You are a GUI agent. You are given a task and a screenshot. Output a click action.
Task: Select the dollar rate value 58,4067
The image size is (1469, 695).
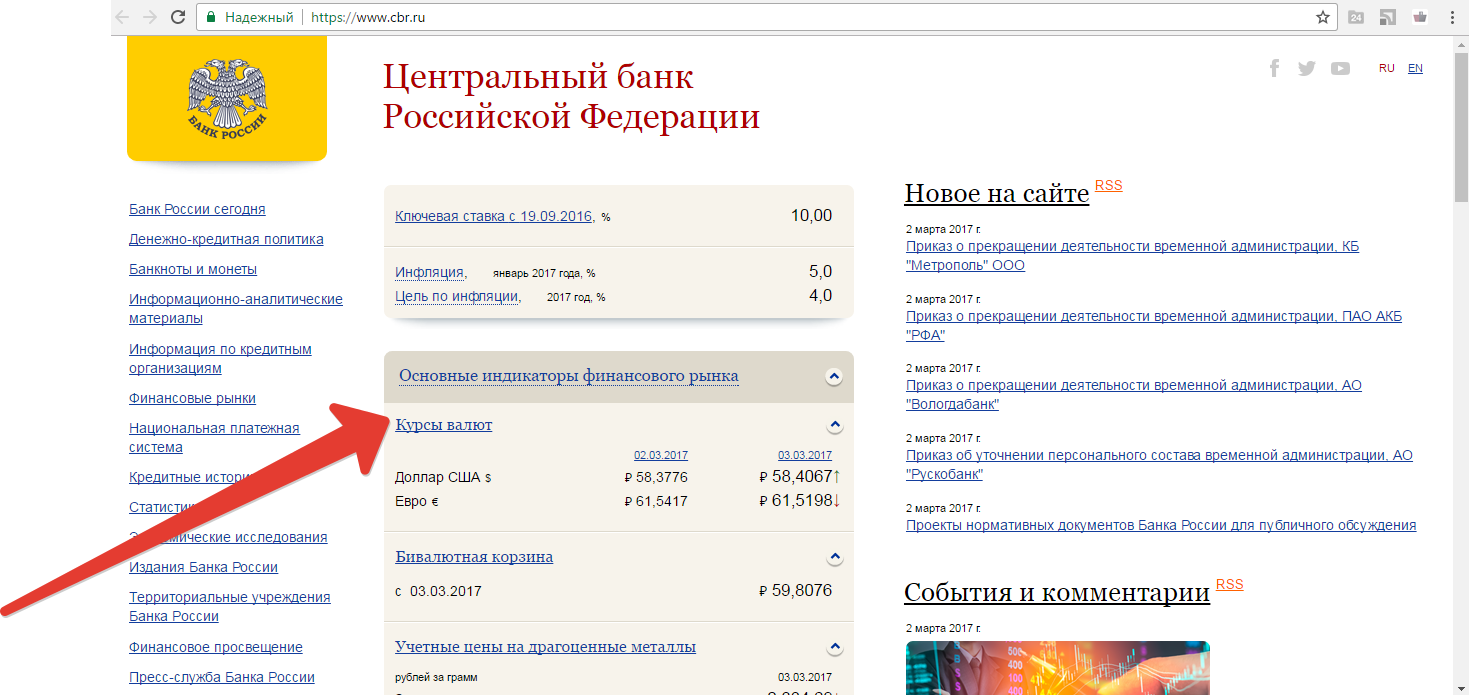(802, 477)
